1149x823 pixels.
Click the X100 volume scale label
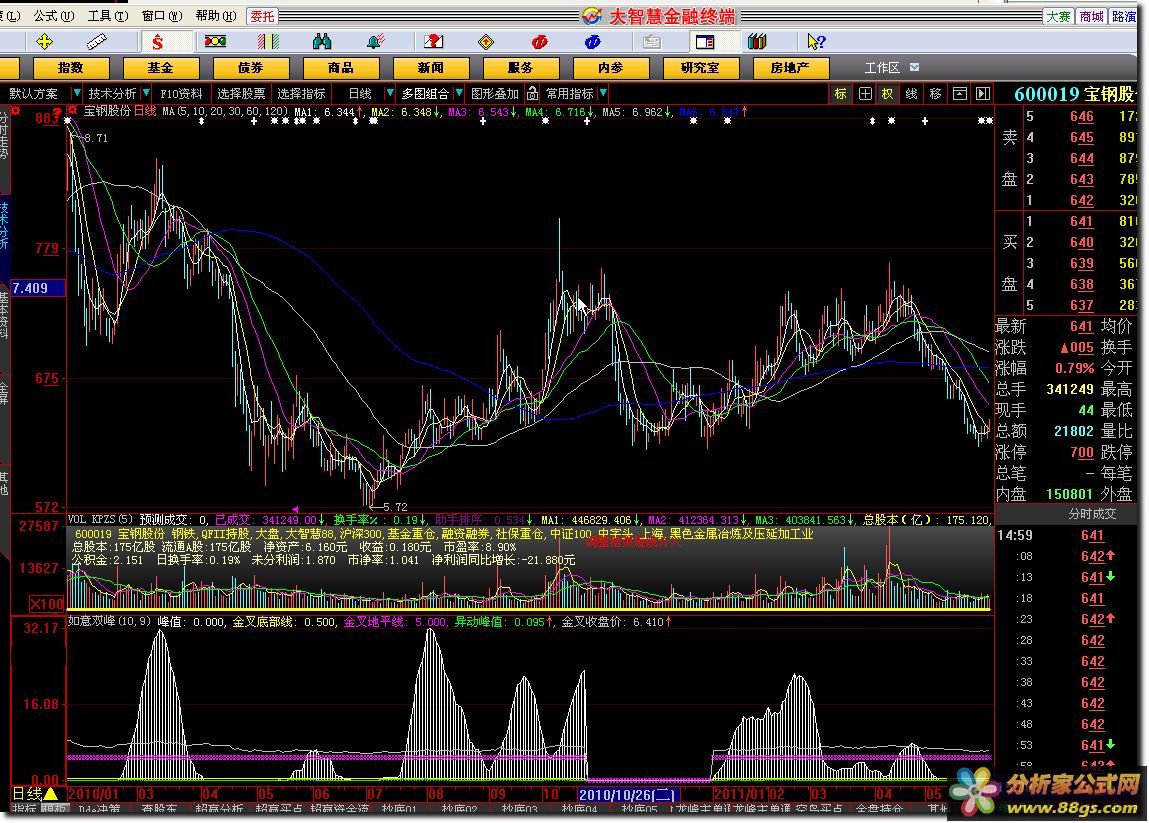(x=47, y=604)
